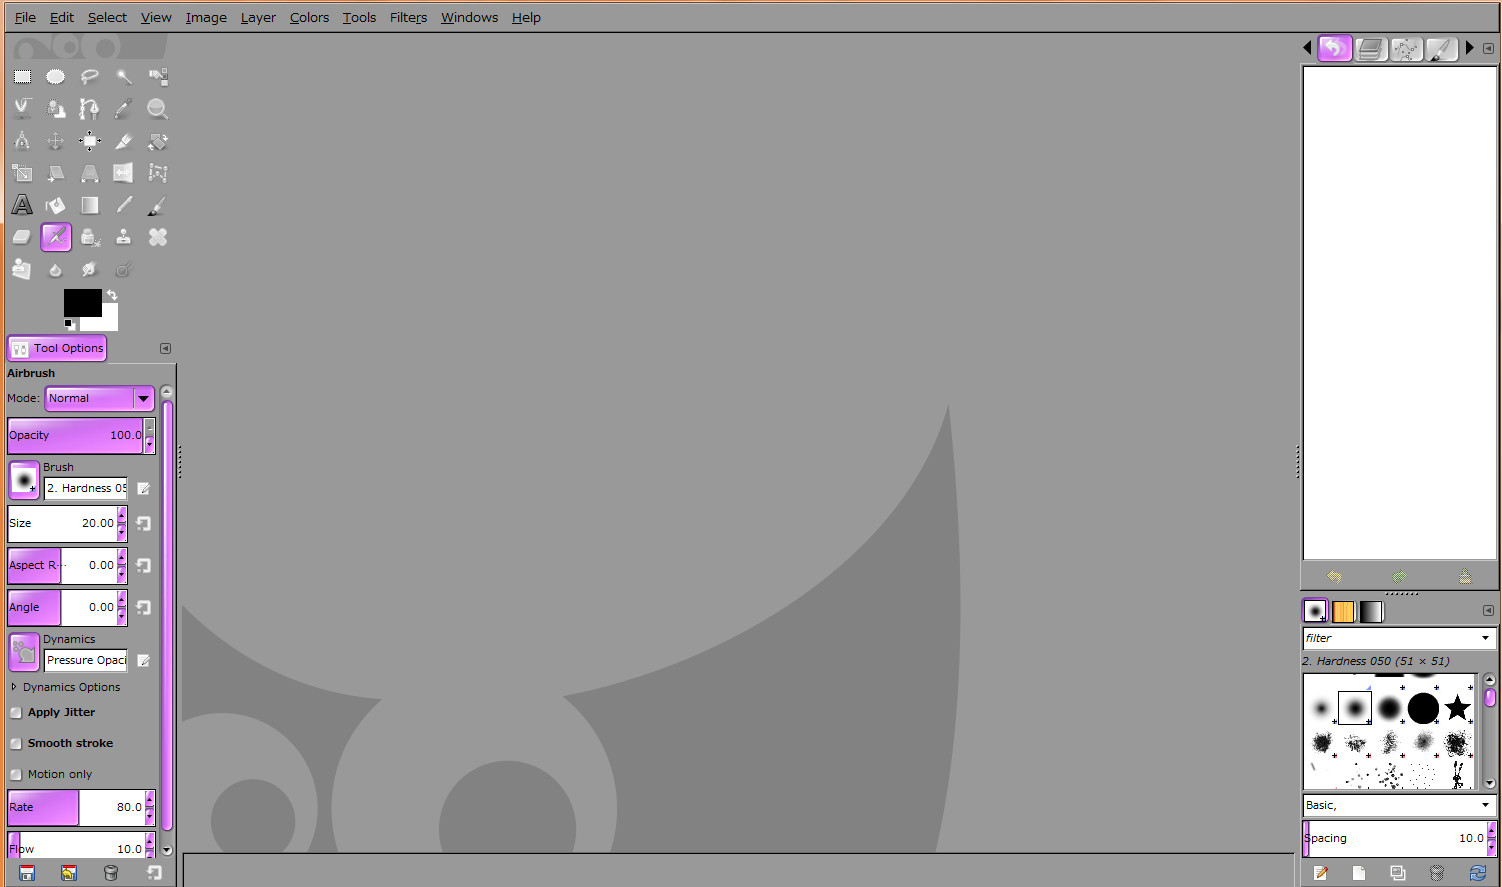
Task: Check the Motion only option
Action: pos(16,775)
